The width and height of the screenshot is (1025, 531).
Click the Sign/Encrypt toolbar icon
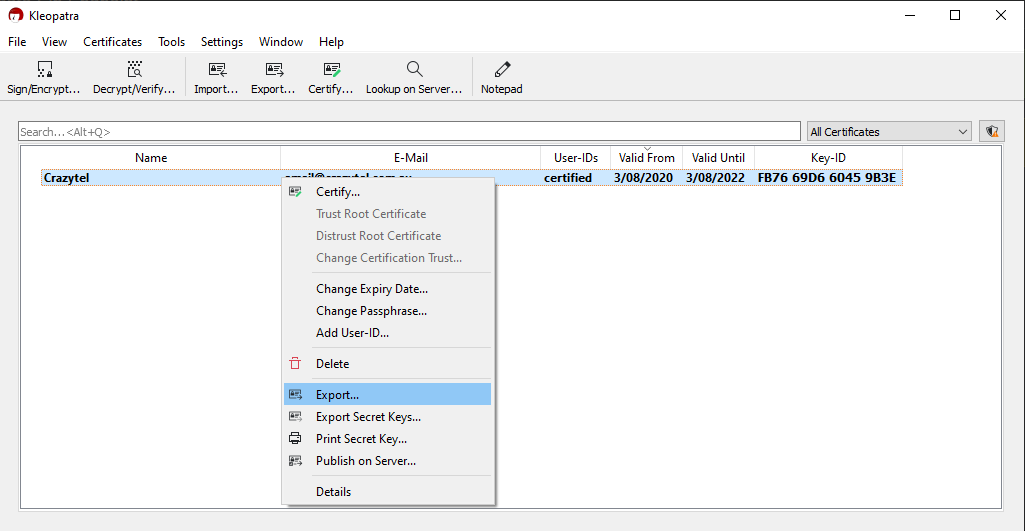44,70
